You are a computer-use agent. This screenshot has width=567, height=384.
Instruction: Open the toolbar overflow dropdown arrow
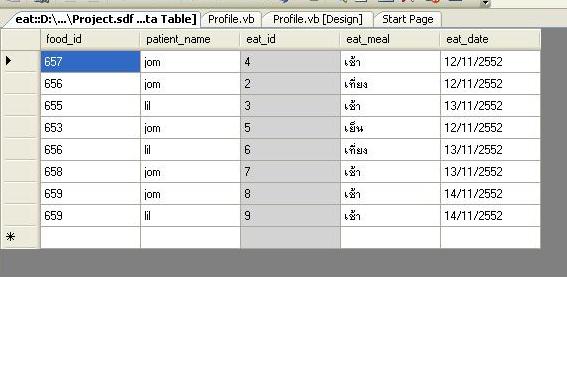[x=485, y=3]
